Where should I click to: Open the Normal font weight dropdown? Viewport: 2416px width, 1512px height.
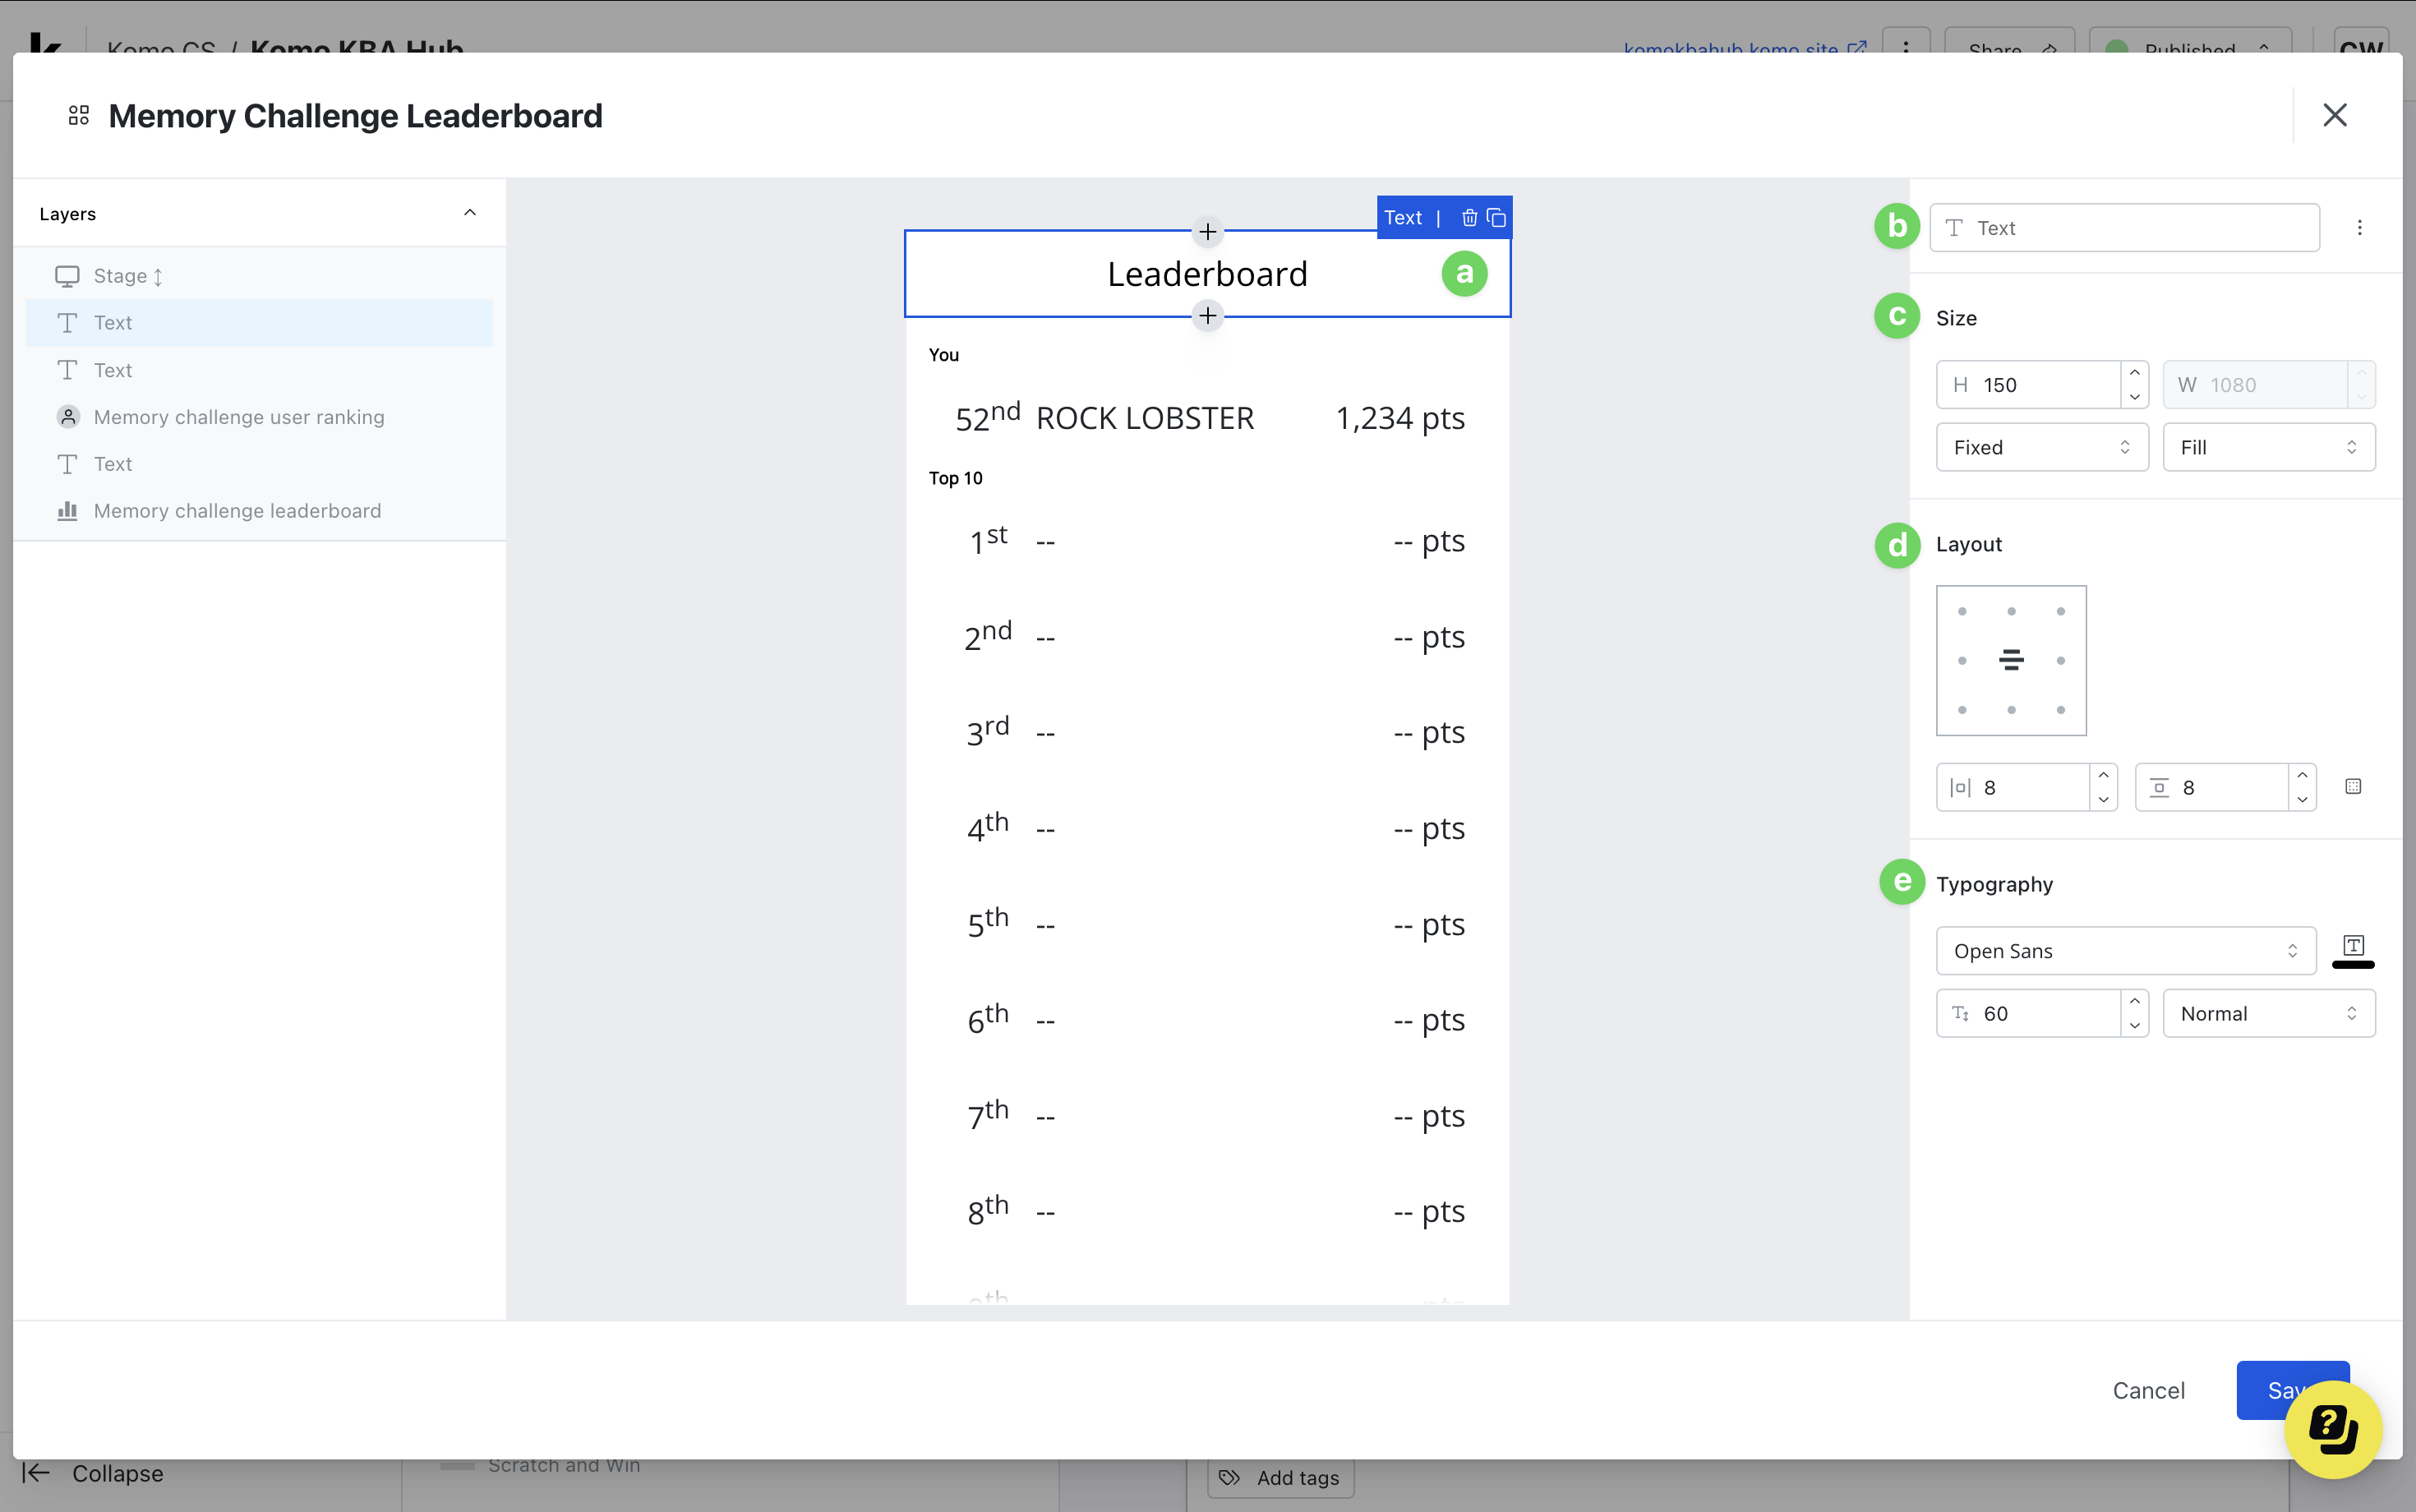tap(2267, 1014)
